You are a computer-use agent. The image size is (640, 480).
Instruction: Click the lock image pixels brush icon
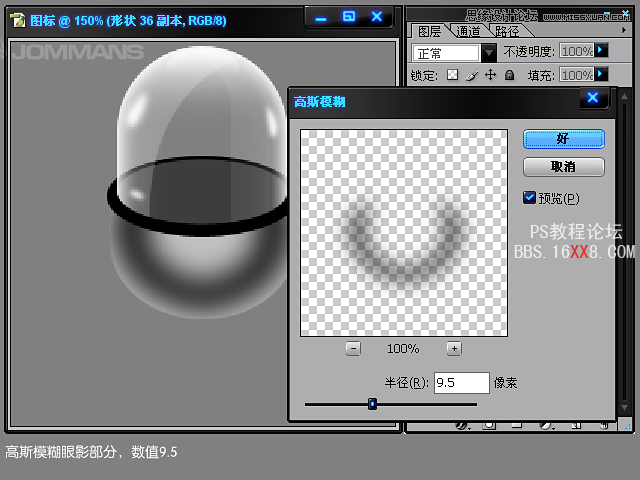tap(471, 75)
